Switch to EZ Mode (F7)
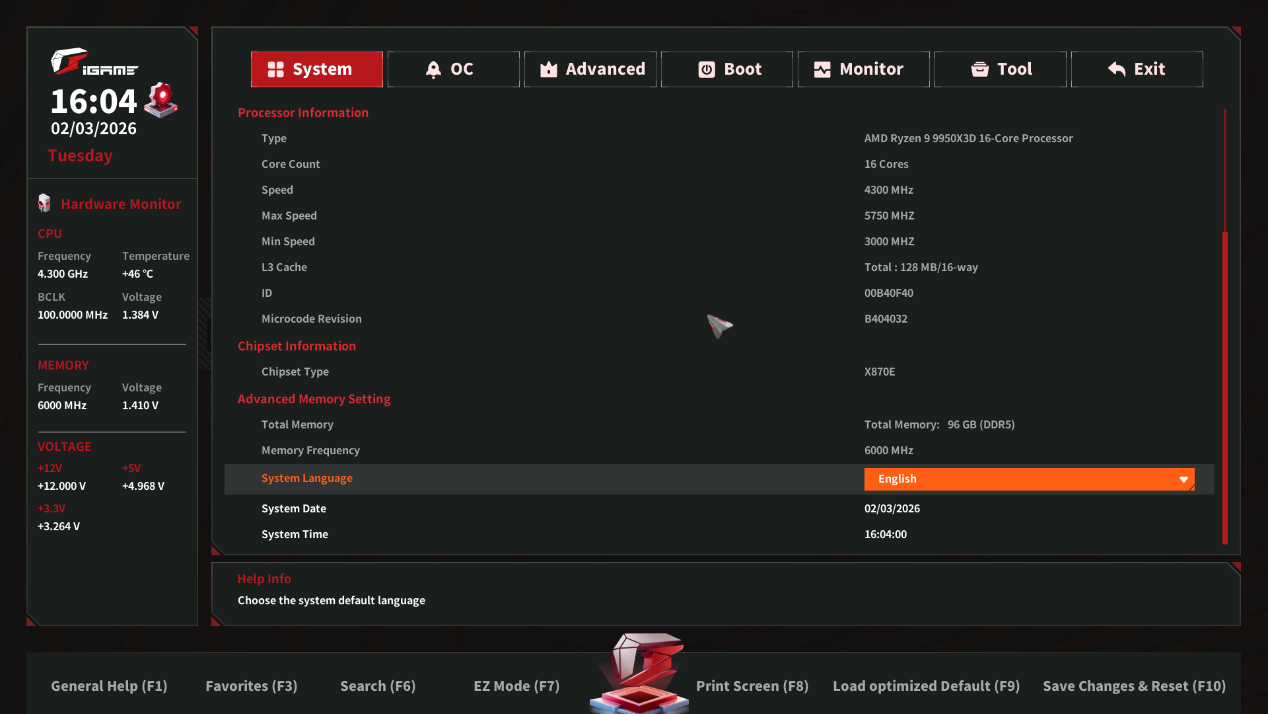This screenshot has width=1268, height=714. (x=516, y=686)
